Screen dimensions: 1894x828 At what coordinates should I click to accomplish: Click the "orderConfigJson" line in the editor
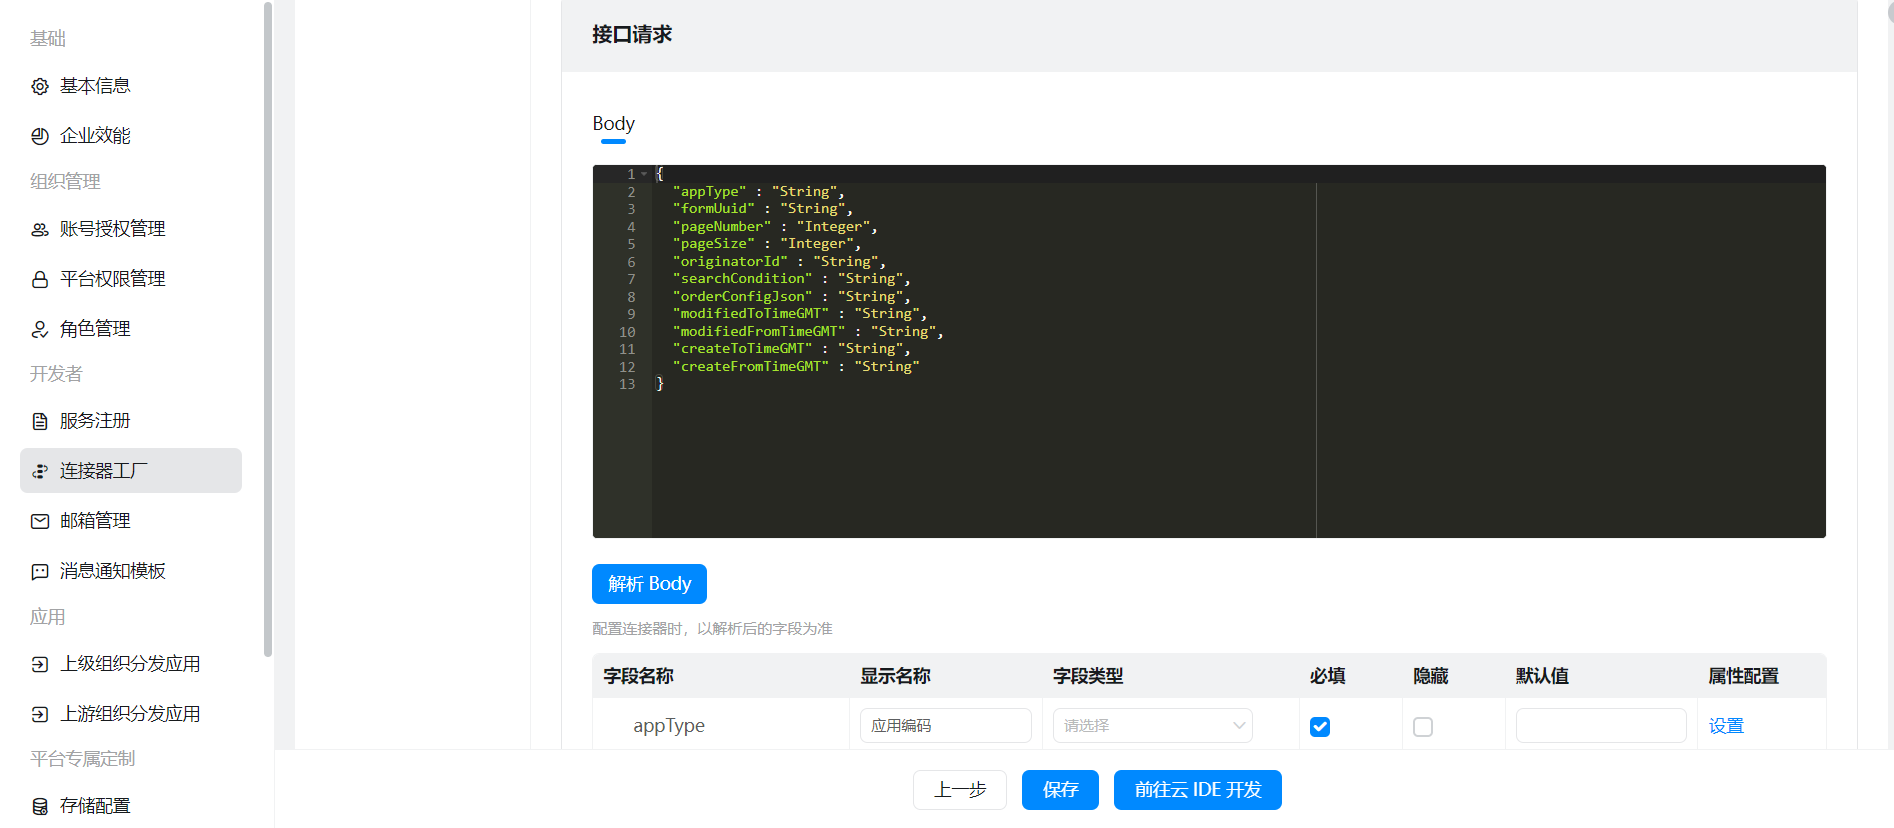point(791,297)
